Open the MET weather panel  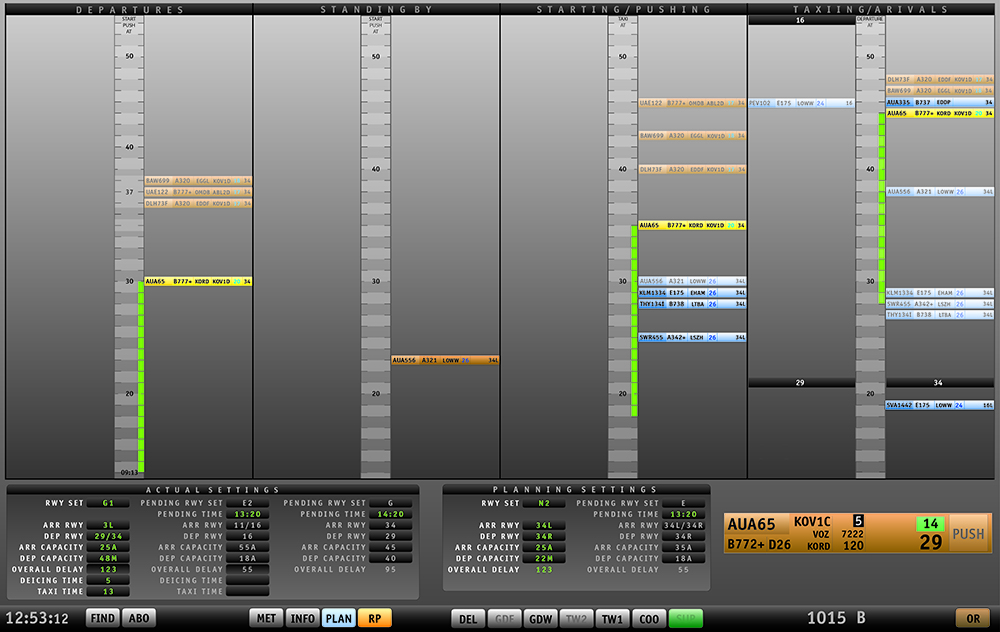point(266,618)
